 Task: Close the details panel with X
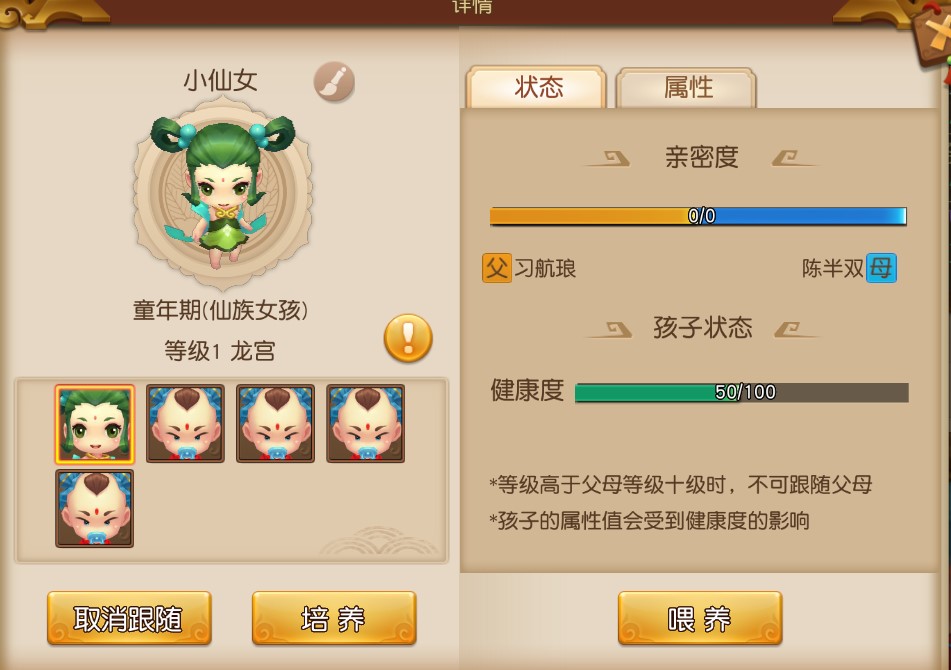click(935, 34)
